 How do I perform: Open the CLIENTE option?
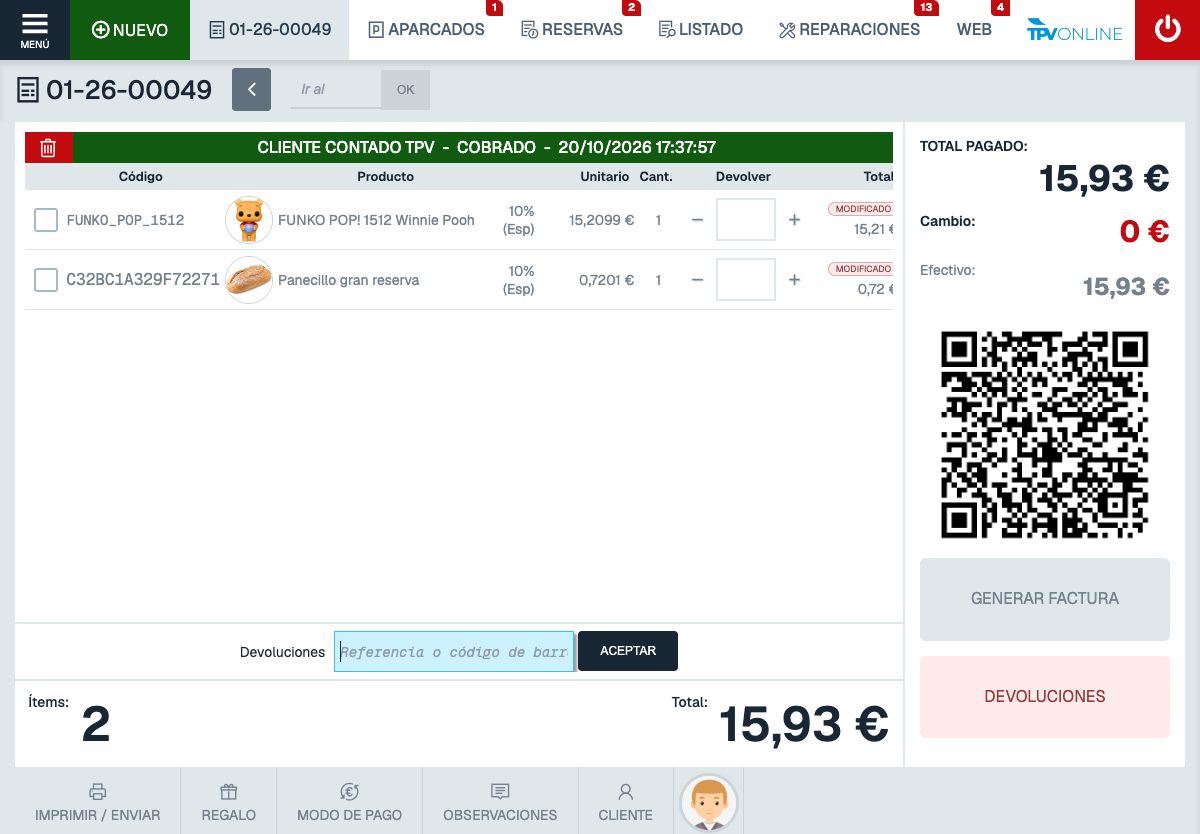pyautogui.click(x=626, y=803)
